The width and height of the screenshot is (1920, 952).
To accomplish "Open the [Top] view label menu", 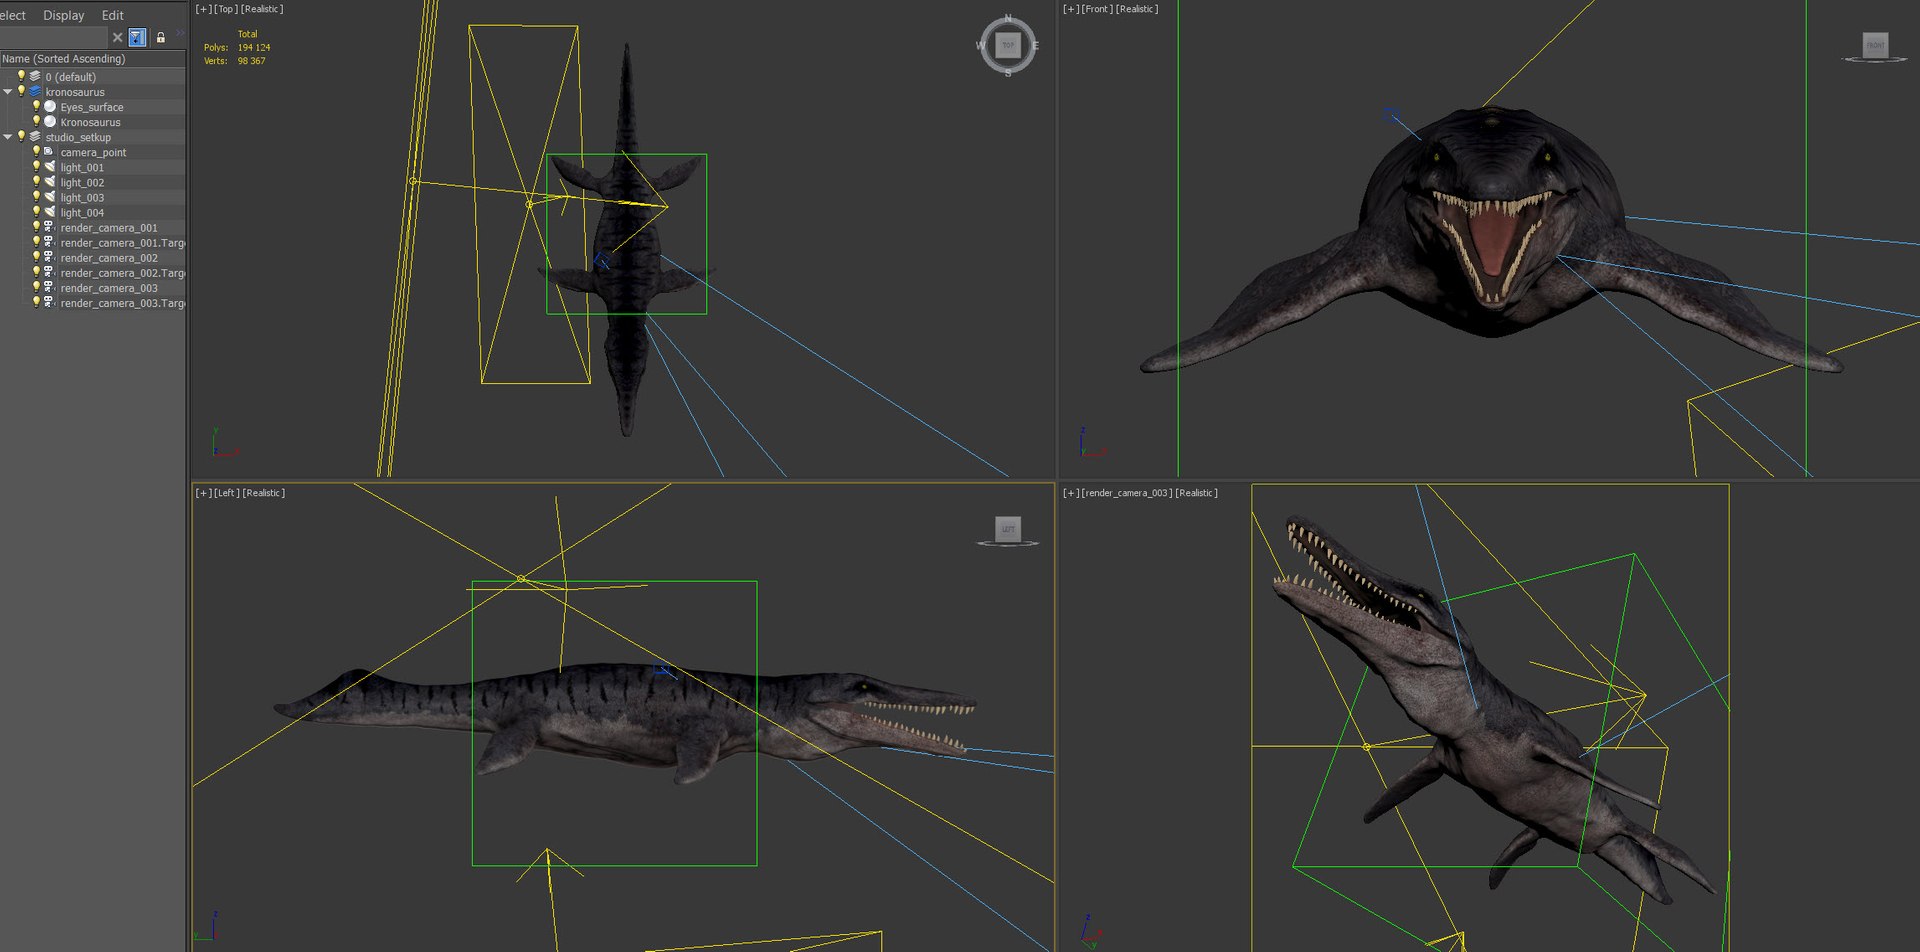I will pos(226,9).
